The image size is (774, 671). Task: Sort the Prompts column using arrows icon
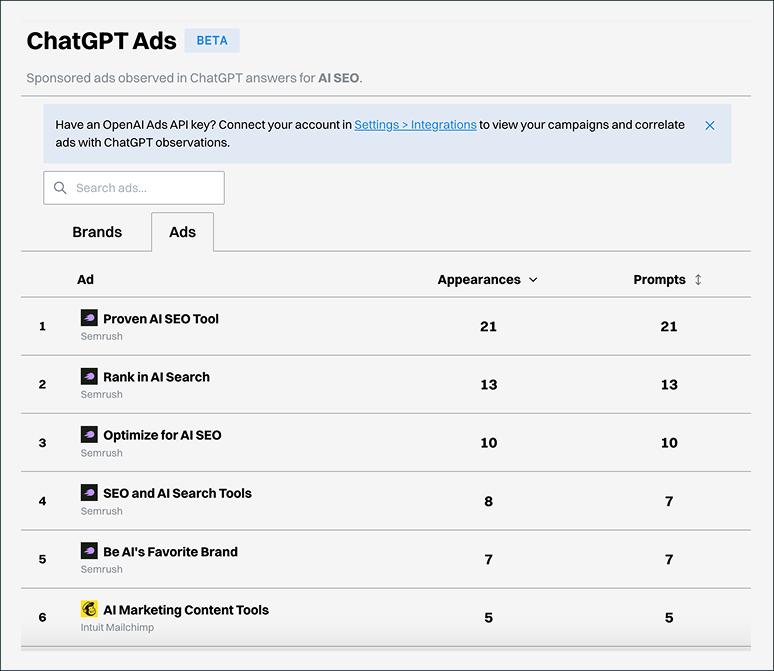pyautogui.click(x=698, y=279)
